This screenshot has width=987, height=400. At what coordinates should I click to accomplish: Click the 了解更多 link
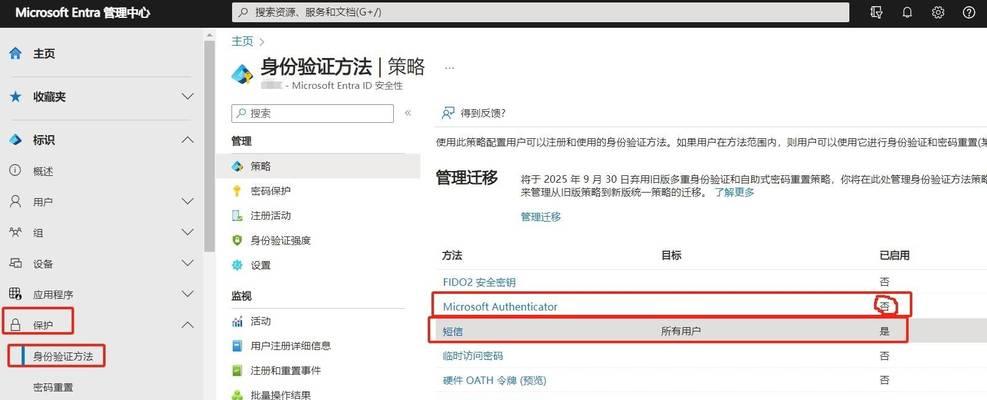tap(734, 192)
